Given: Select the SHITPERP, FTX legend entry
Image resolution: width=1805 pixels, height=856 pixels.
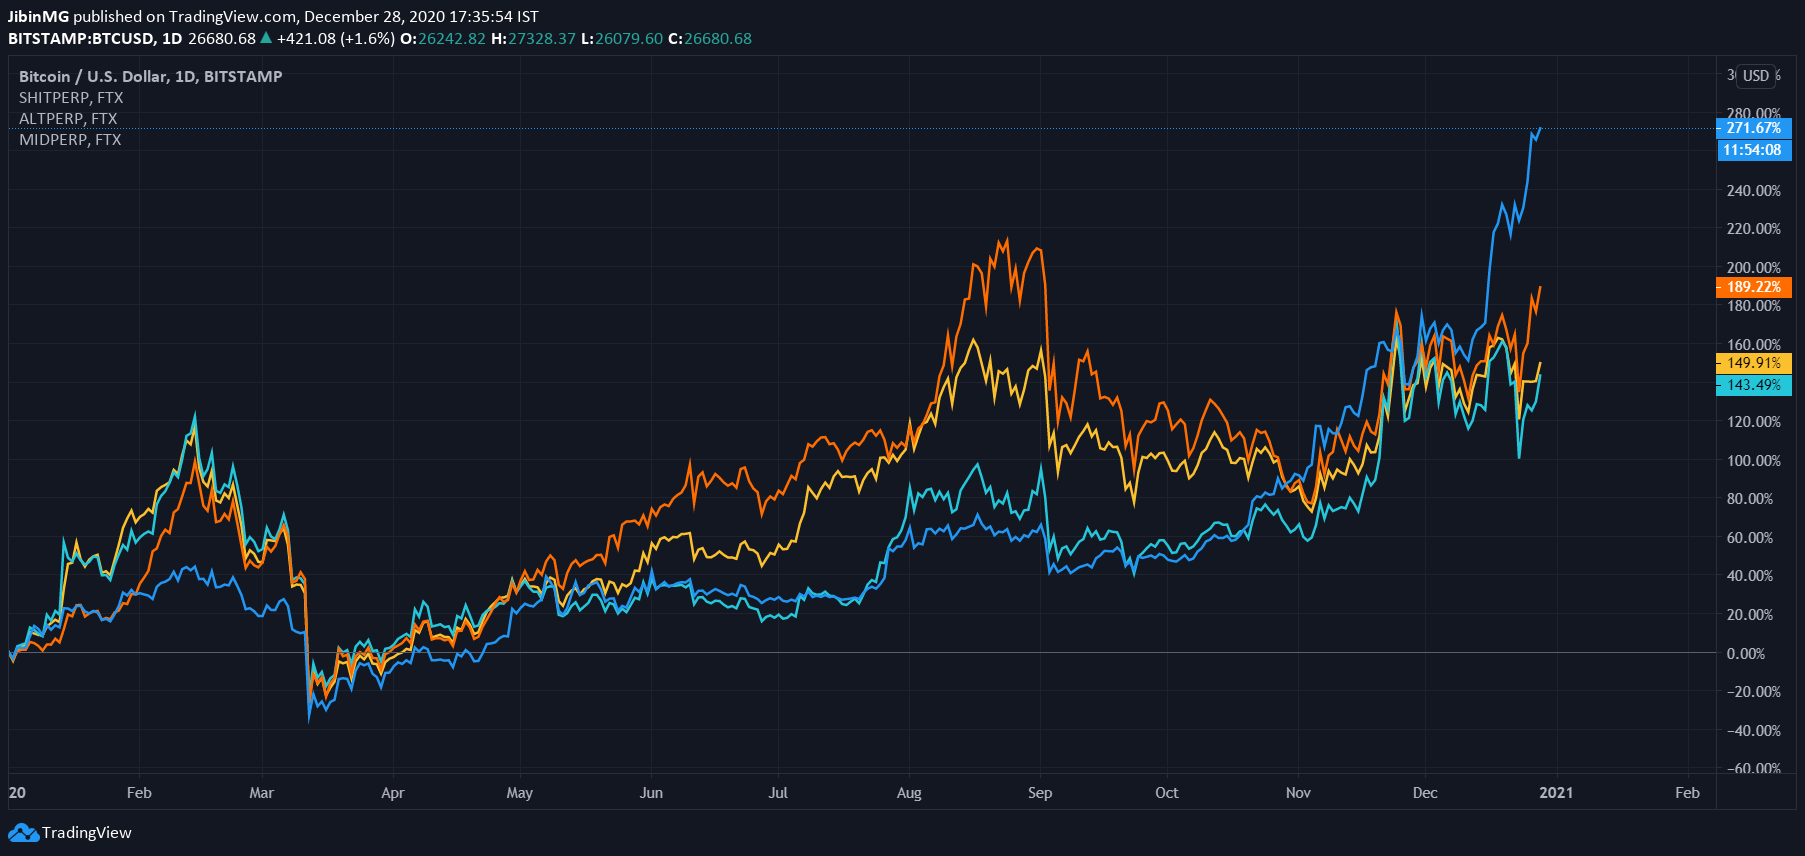Looking at the screenshot, I should coord(71,97).
